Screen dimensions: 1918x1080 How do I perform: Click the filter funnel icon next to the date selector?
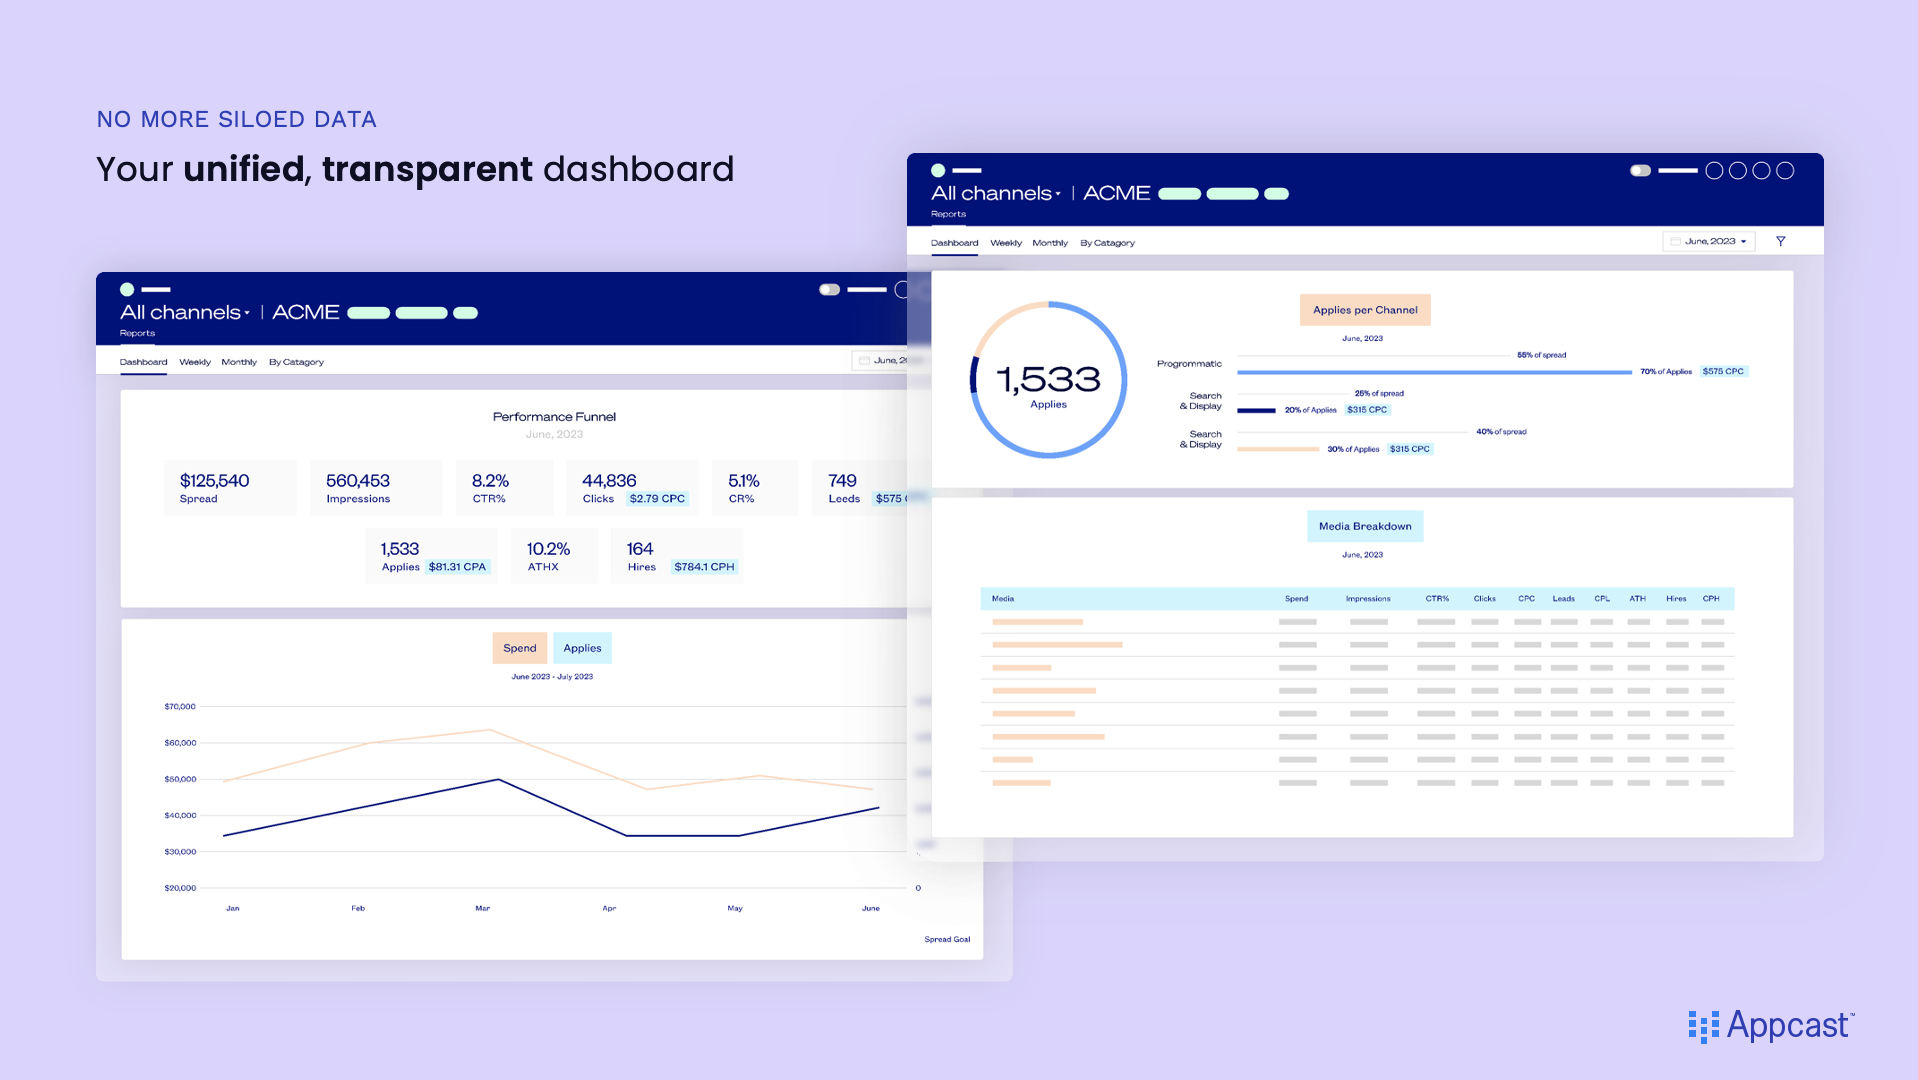click(1781, 240)
